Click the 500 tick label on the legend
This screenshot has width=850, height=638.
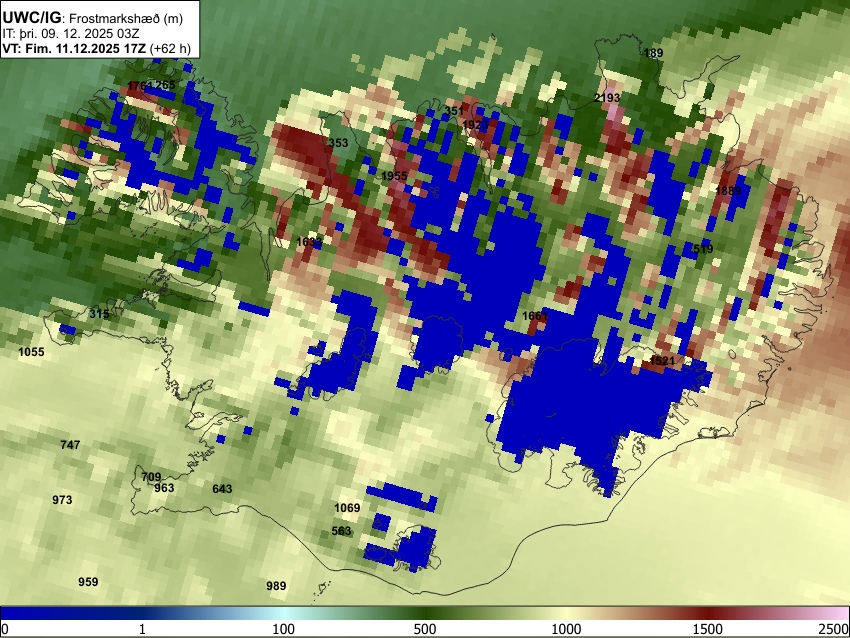click(425, 629)
